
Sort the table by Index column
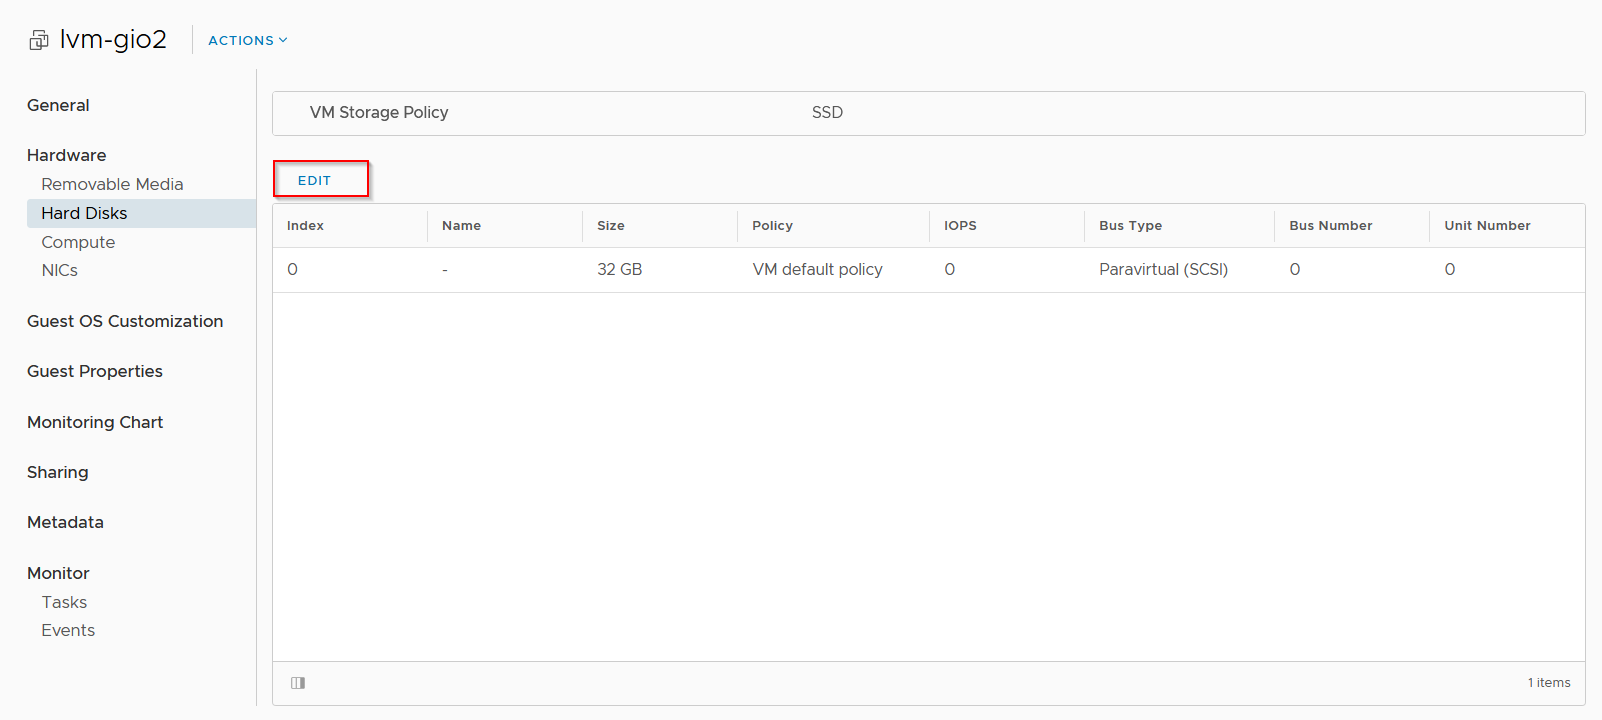point(305,226)
